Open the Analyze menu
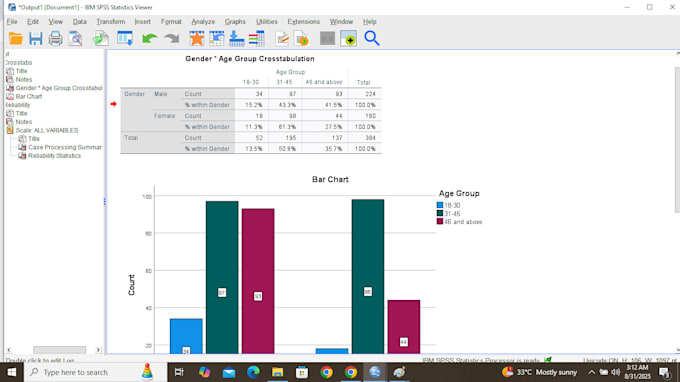The width and height of the screenshot is (680, 382). pyautogui.click(x=203, y=22)
